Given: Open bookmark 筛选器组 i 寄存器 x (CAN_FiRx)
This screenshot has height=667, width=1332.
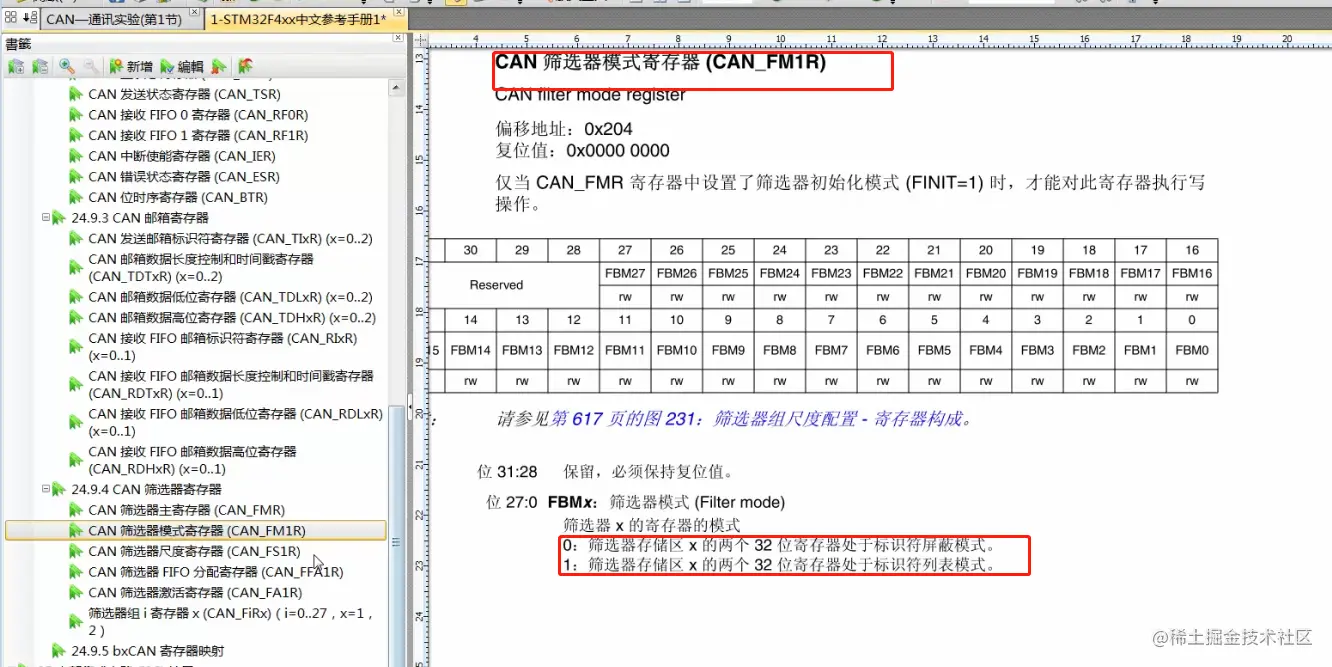Looking at the screenshot, I should click(231, 622).
